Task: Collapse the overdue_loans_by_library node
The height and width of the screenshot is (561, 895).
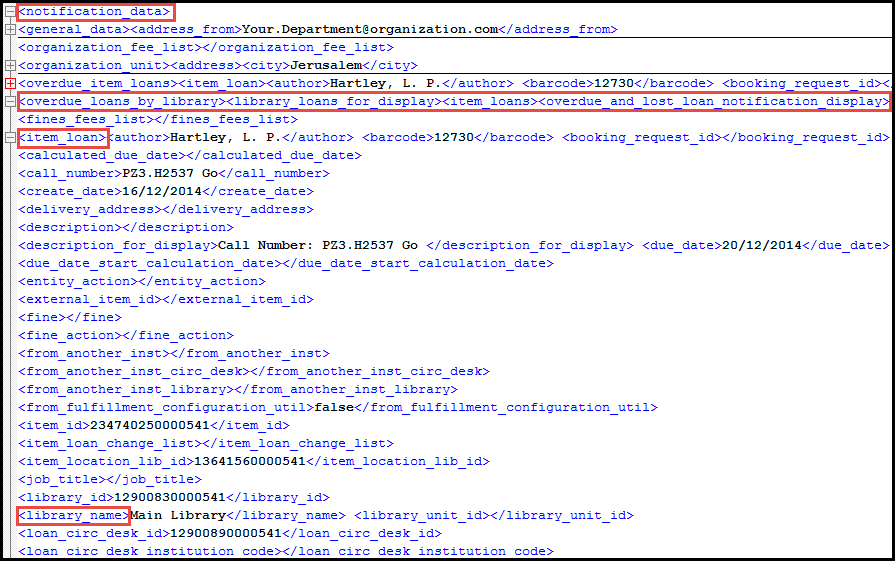Action: tap(10, 101)
